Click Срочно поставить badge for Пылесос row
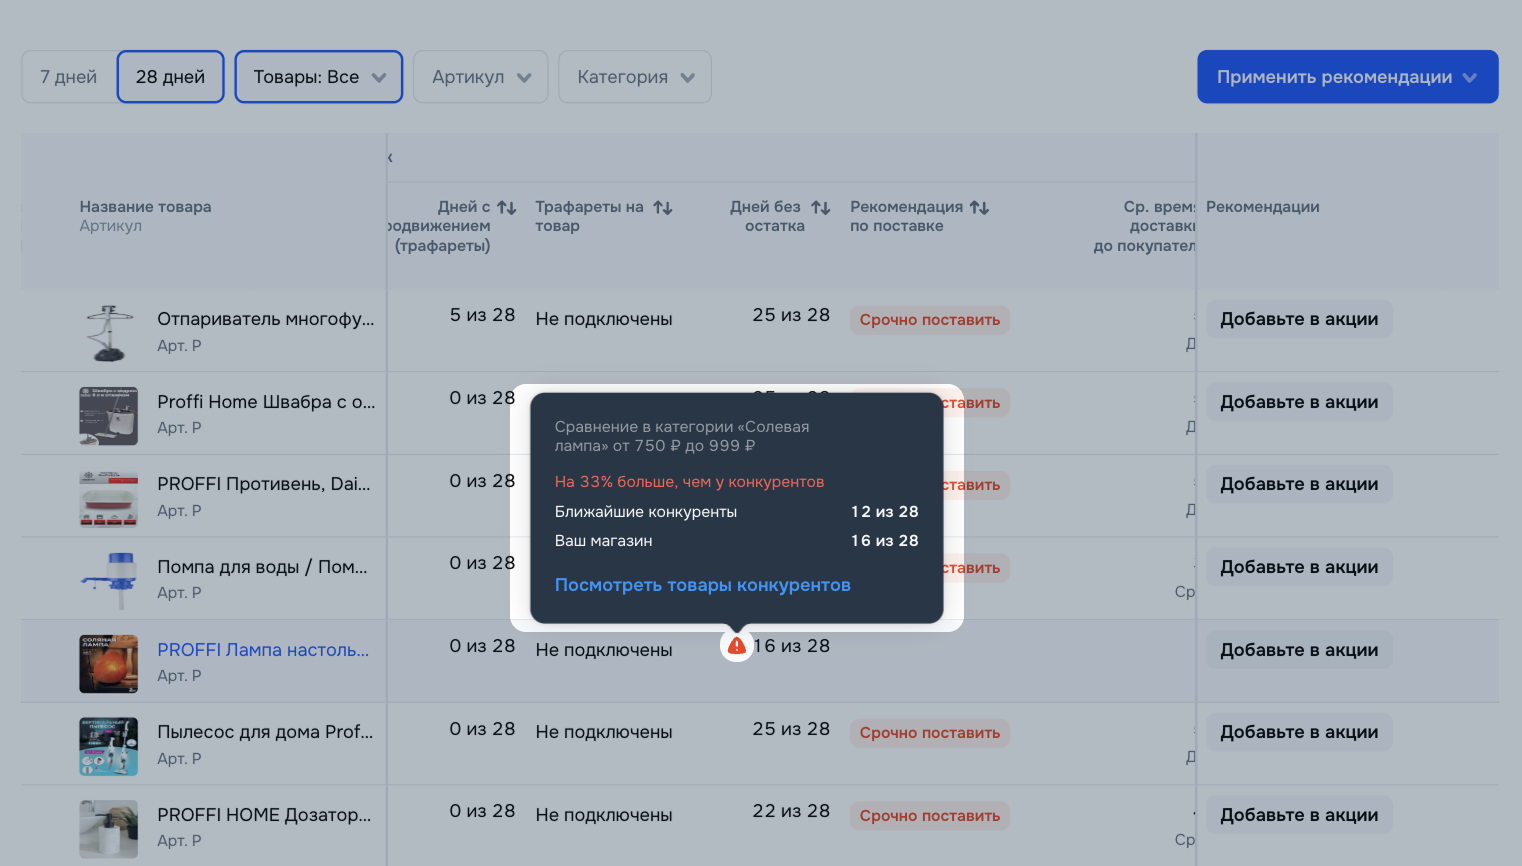The height and width of the screenshot is (866, 1522). coord(929,733)
